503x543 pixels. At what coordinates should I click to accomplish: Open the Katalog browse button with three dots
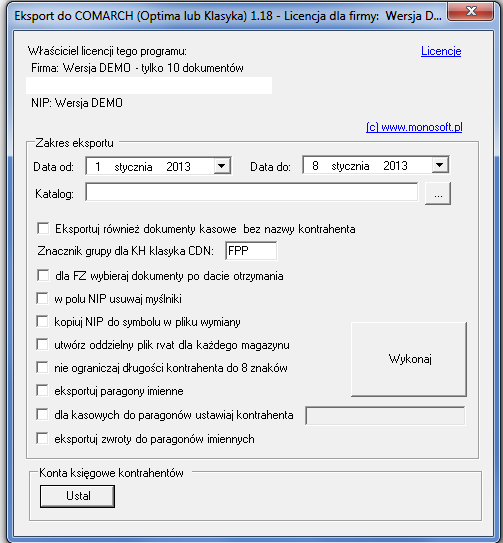pos(438,194)
